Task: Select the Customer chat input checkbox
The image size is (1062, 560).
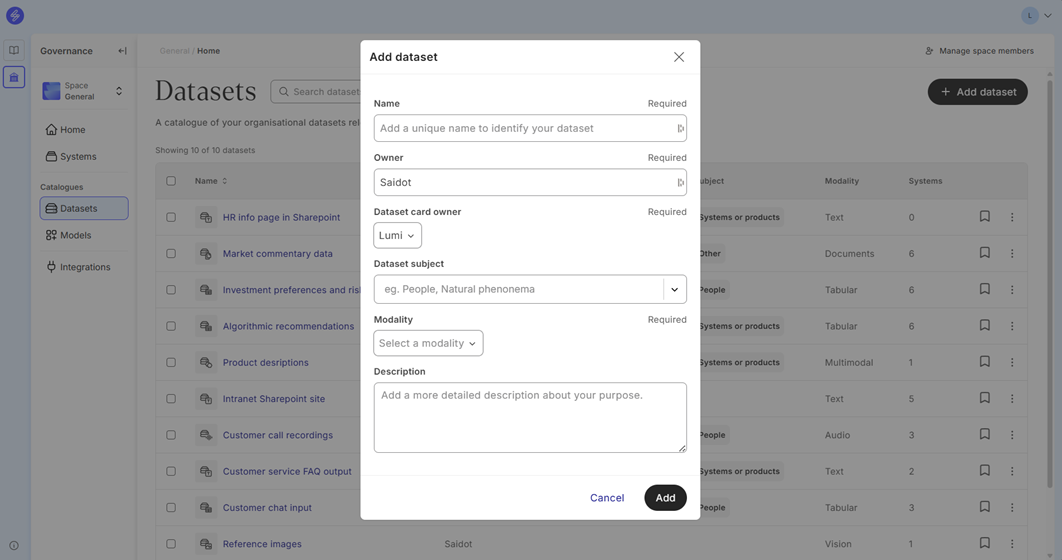Action: click(171, 508)
